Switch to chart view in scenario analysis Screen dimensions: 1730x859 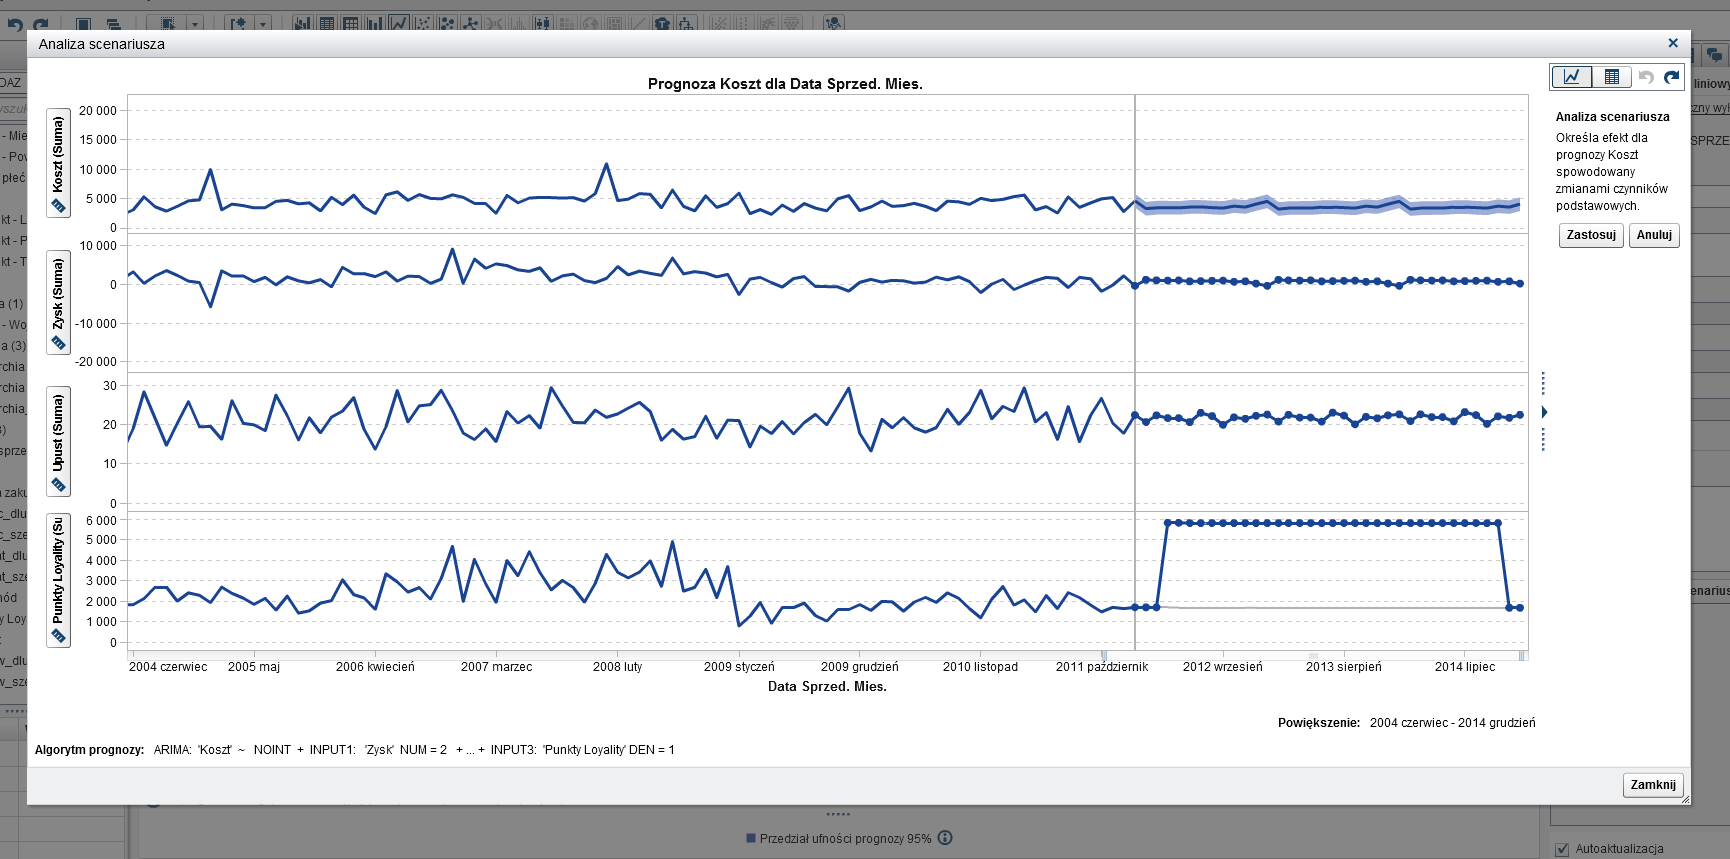pos(1572,77)
